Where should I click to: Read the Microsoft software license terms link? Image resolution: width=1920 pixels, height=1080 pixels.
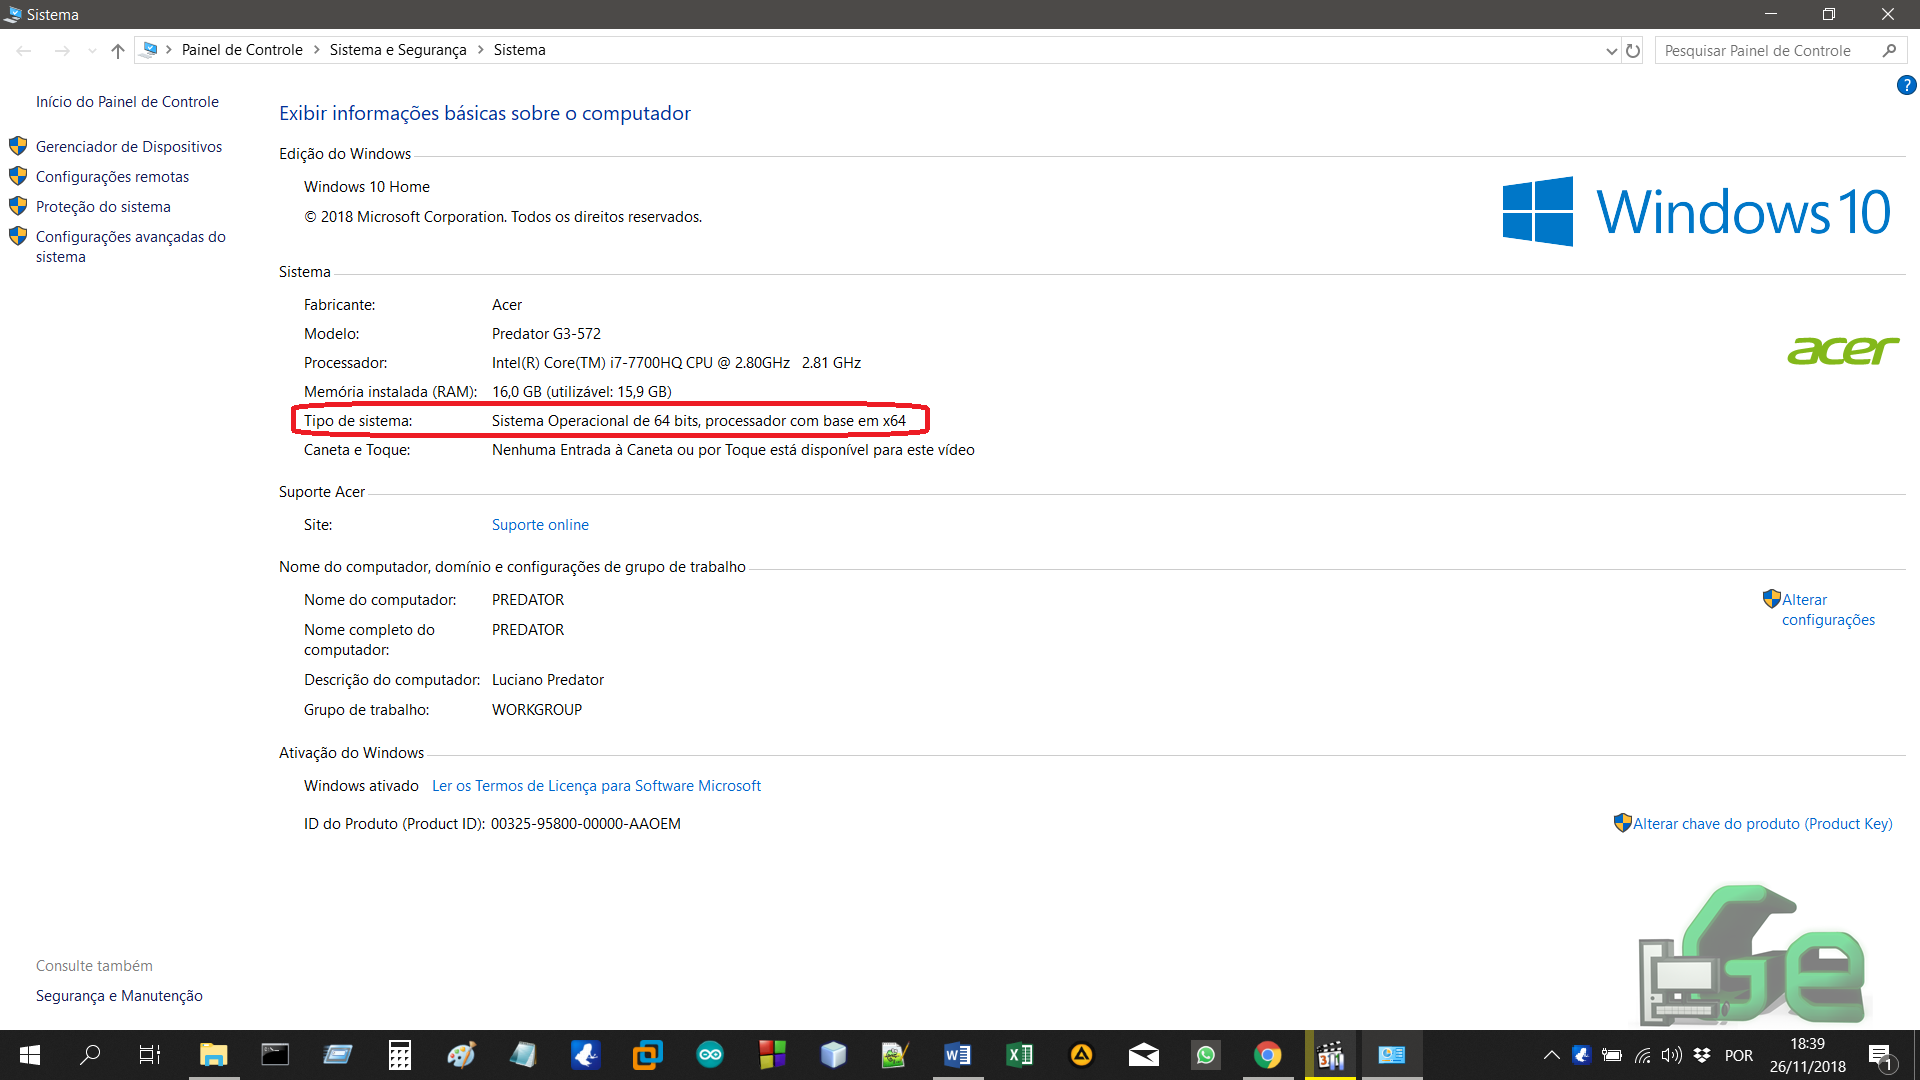tap(596, 786)
